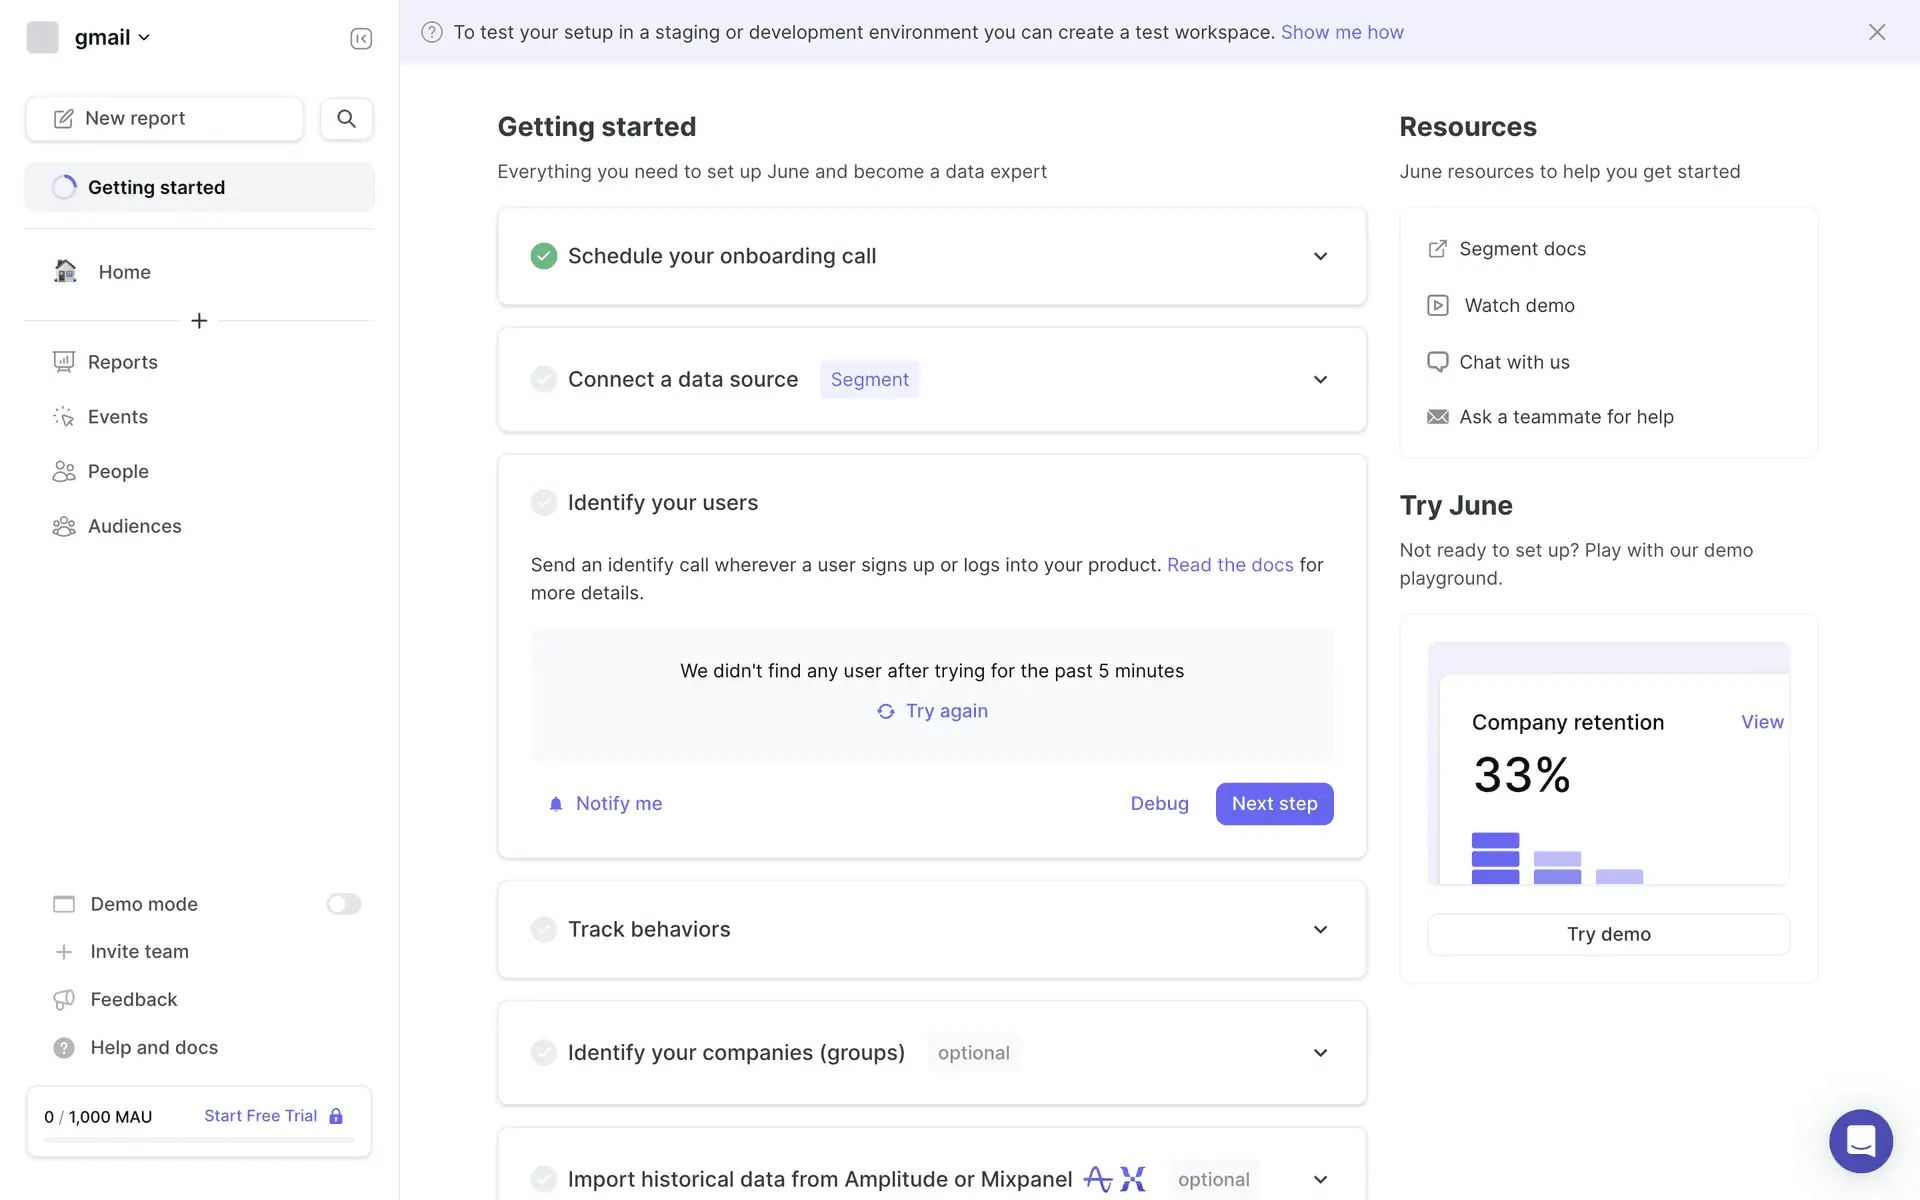Go to Audiences in the sidebar
1920x1200 pixels.
[134, 526]
